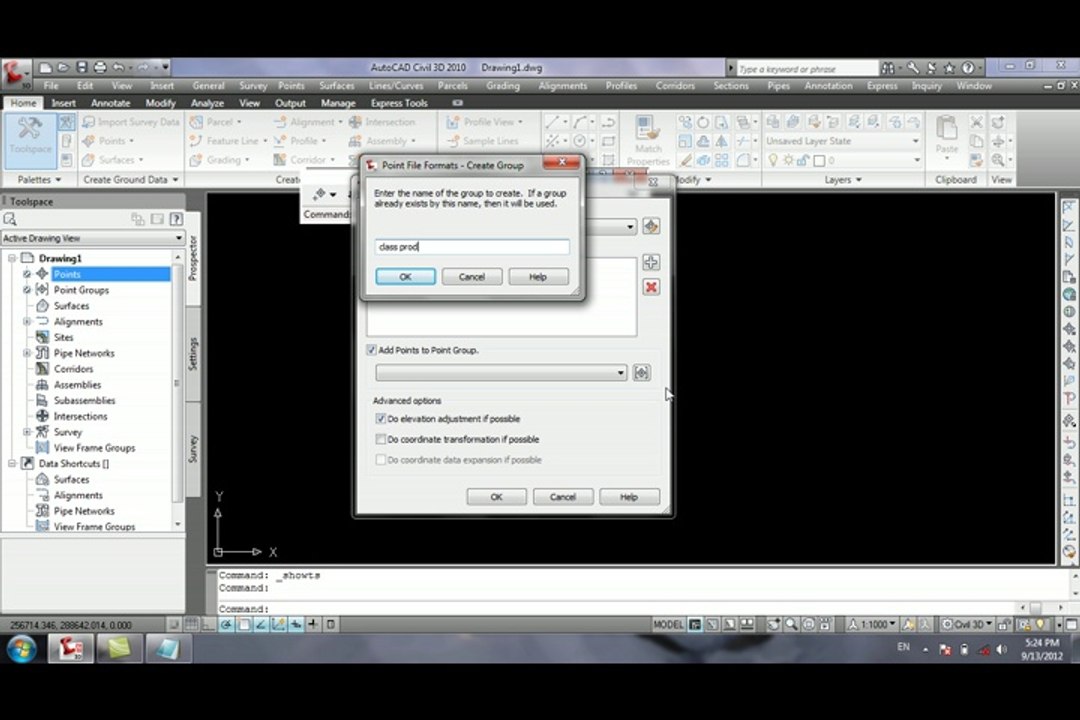This screenshot has width=1080, height=720.
Task: Click the volume icon in system tray
Action: (x=1001, y=649)
